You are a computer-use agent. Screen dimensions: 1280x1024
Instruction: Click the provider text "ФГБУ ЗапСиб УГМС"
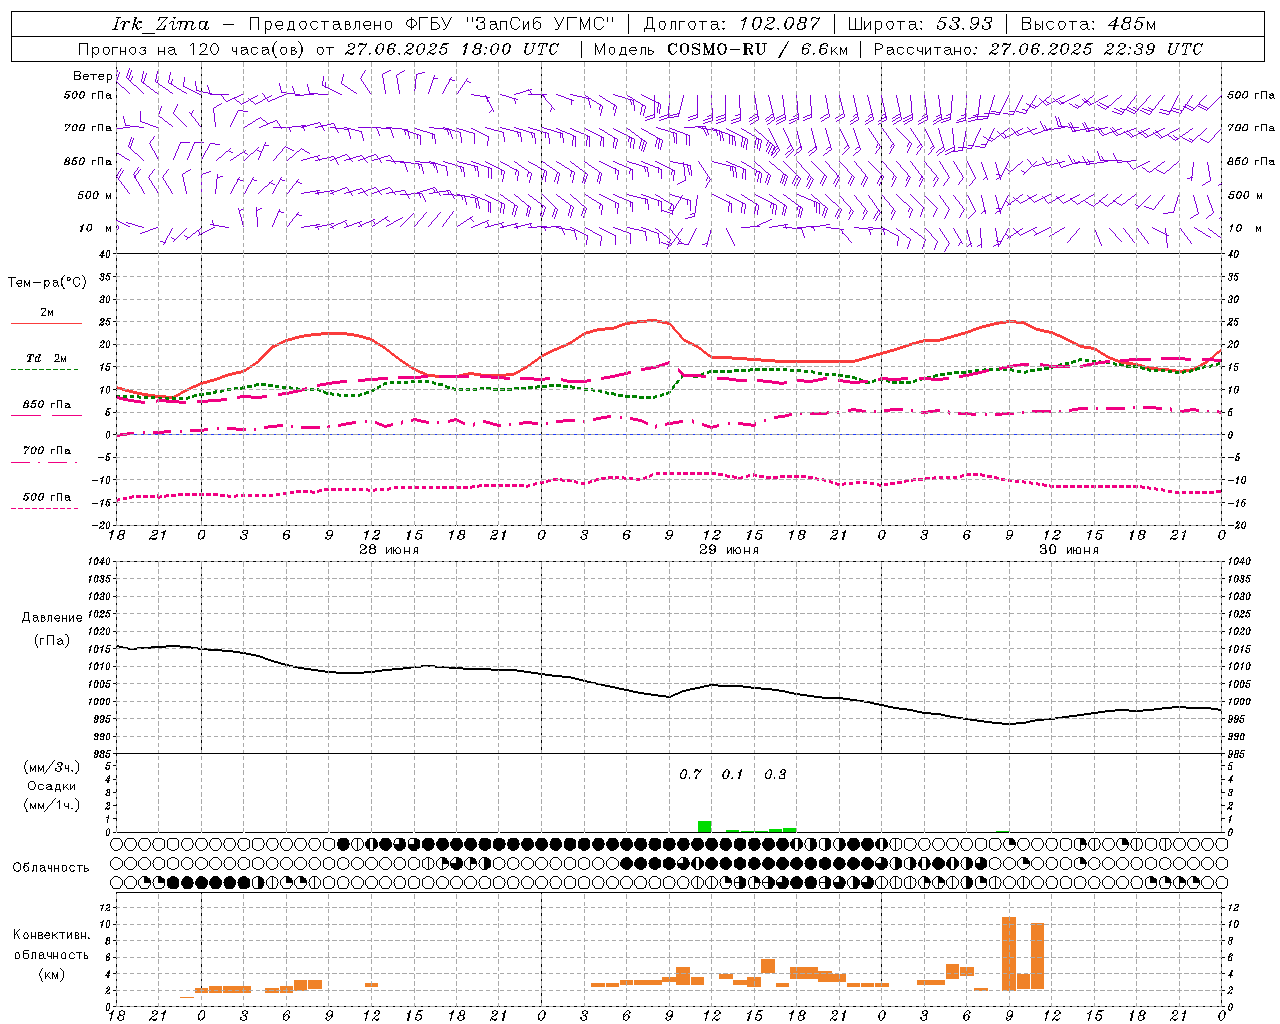pyautogui.click(x=511, y=23)
